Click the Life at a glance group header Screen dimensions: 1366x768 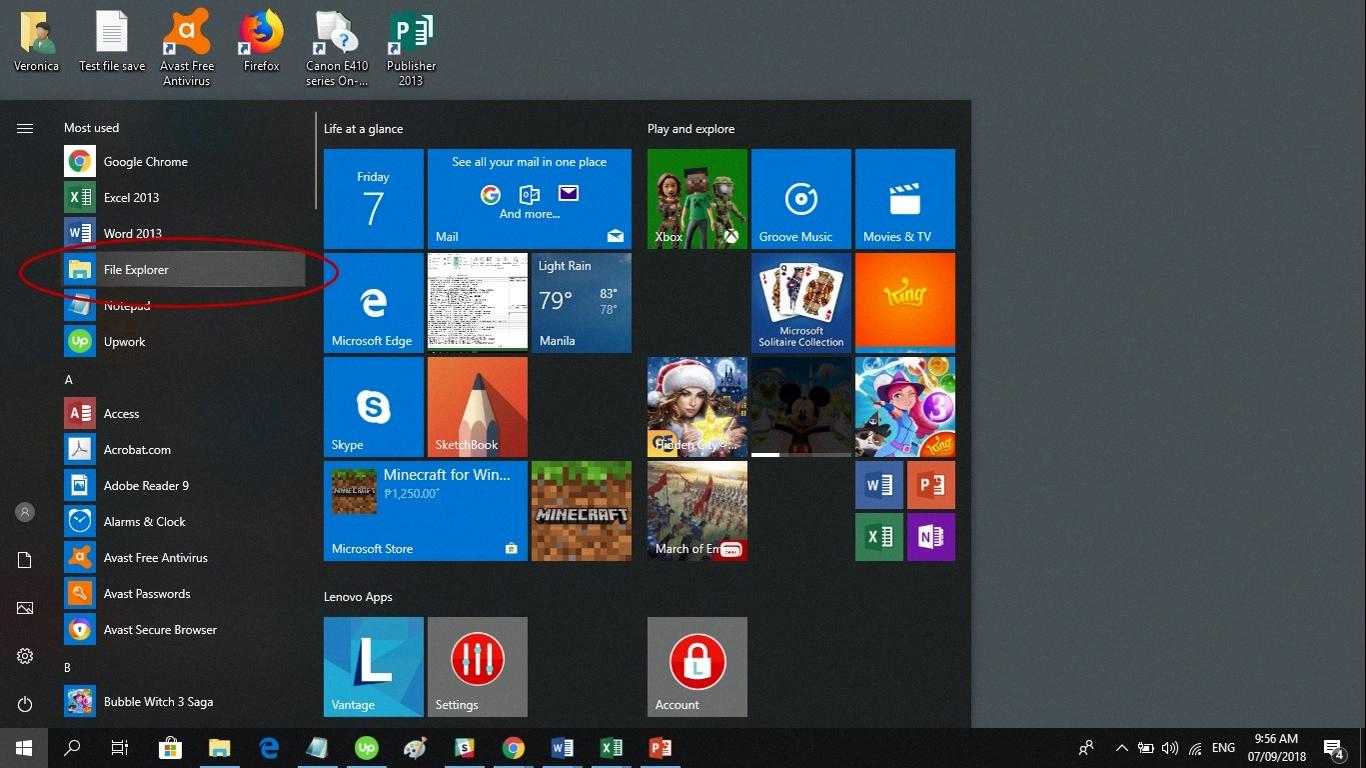click(x=363, y=129)
